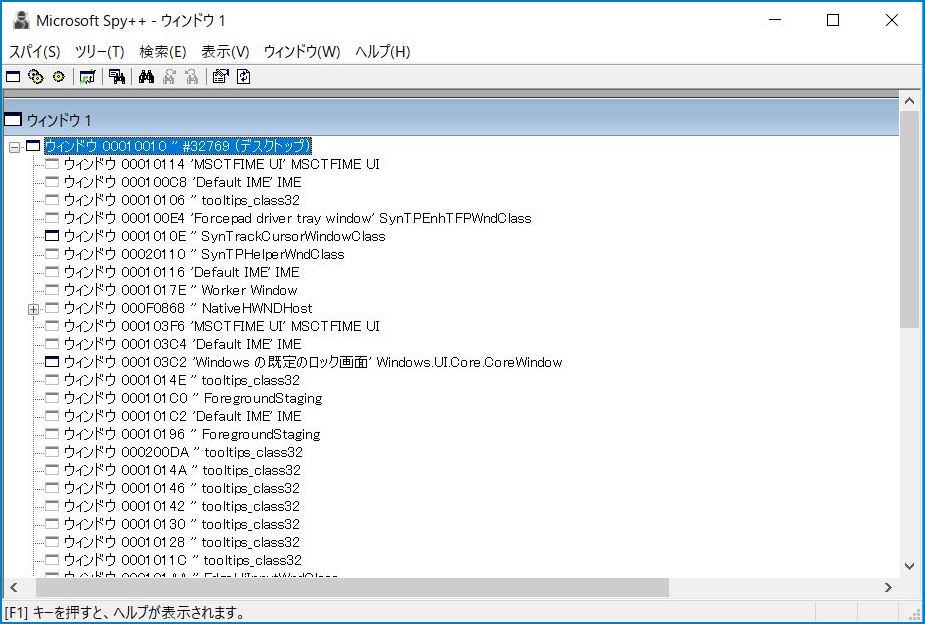
Task: Click the [F1] help hint in status bar
Action: (x=124, y=612)
